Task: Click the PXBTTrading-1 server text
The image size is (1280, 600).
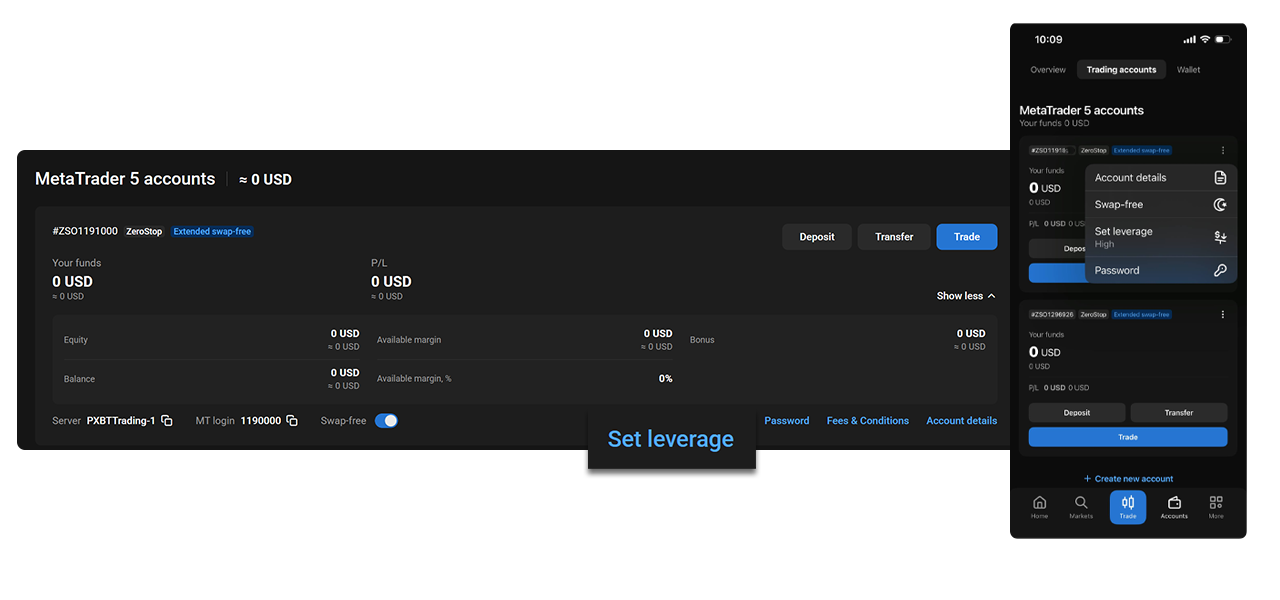Action: tap(121, 421)
